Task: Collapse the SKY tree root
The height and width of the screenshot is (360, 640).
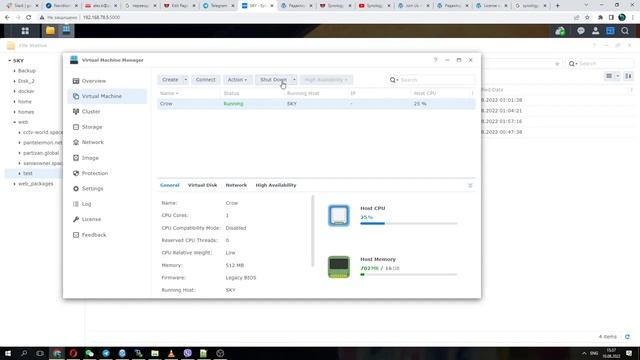Action: click(x=9, y=60)
